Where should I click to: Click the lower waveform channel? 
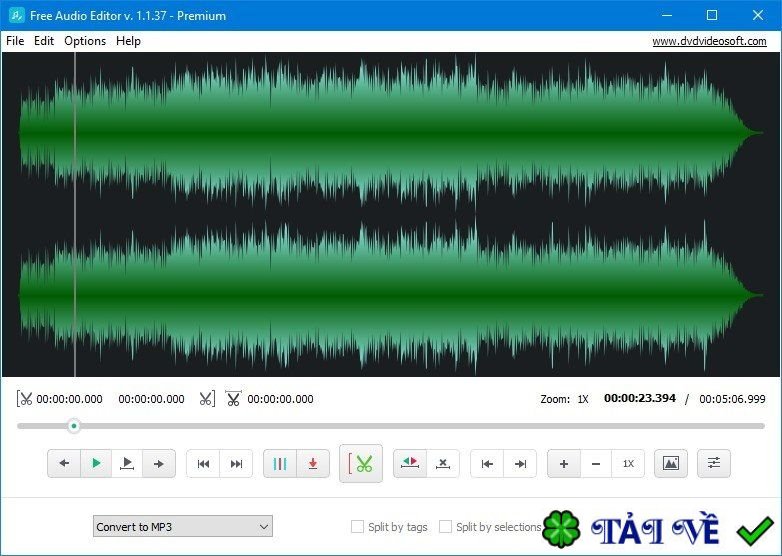391,295
